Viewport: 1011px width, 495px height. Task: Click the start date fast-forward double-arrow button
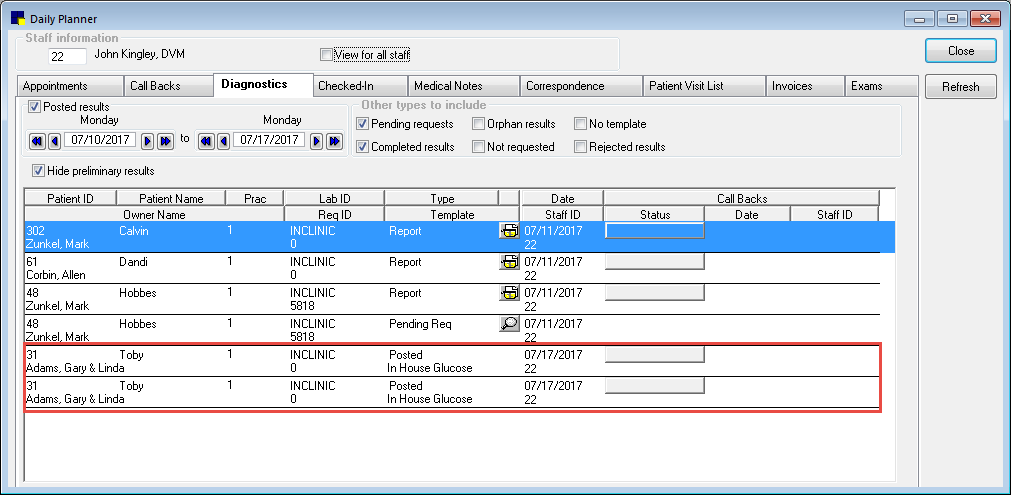(165, 141)
